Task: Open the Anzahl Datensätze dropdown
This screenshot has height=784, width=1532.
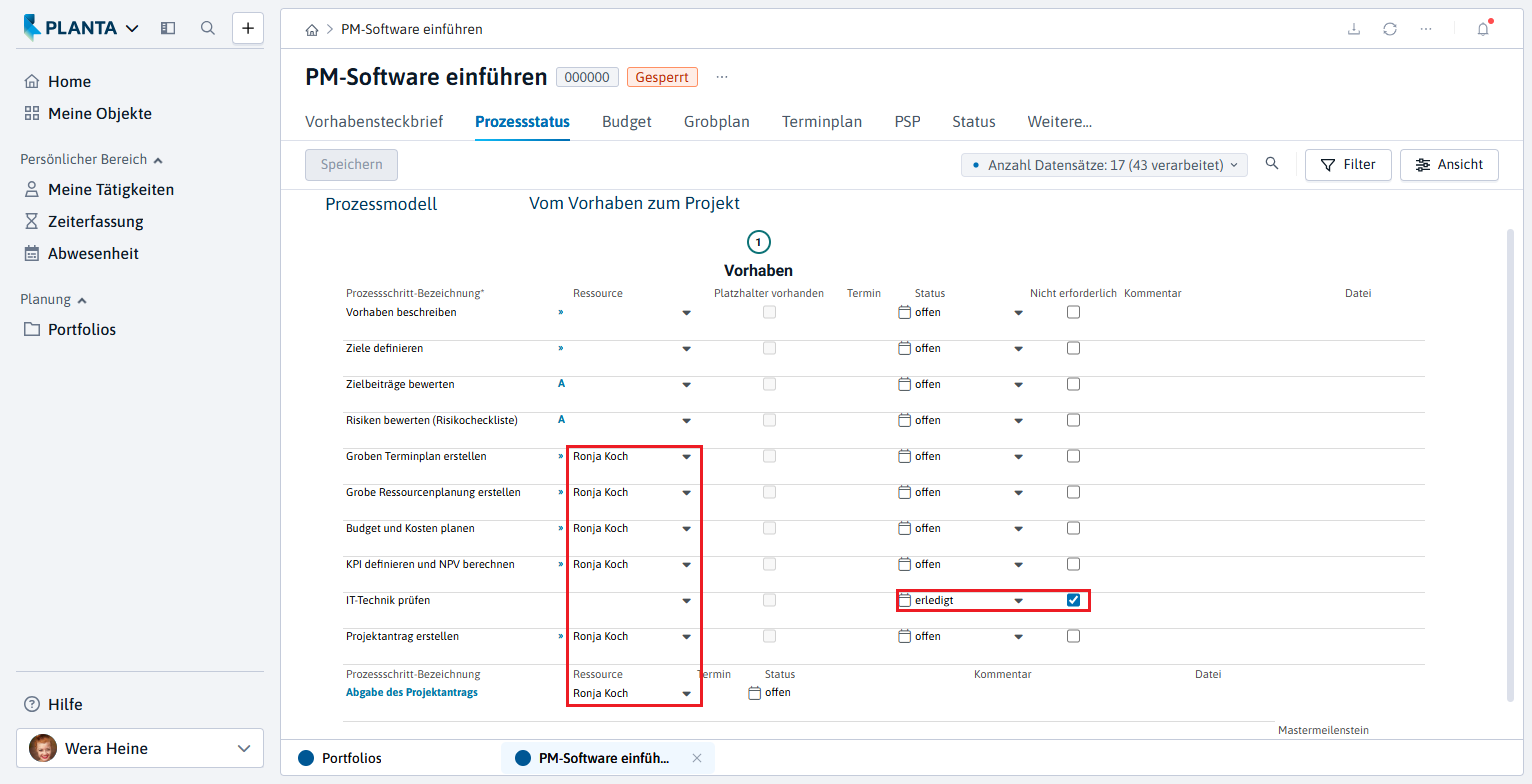Action: pyautogui.click(x=1104, y=165)
